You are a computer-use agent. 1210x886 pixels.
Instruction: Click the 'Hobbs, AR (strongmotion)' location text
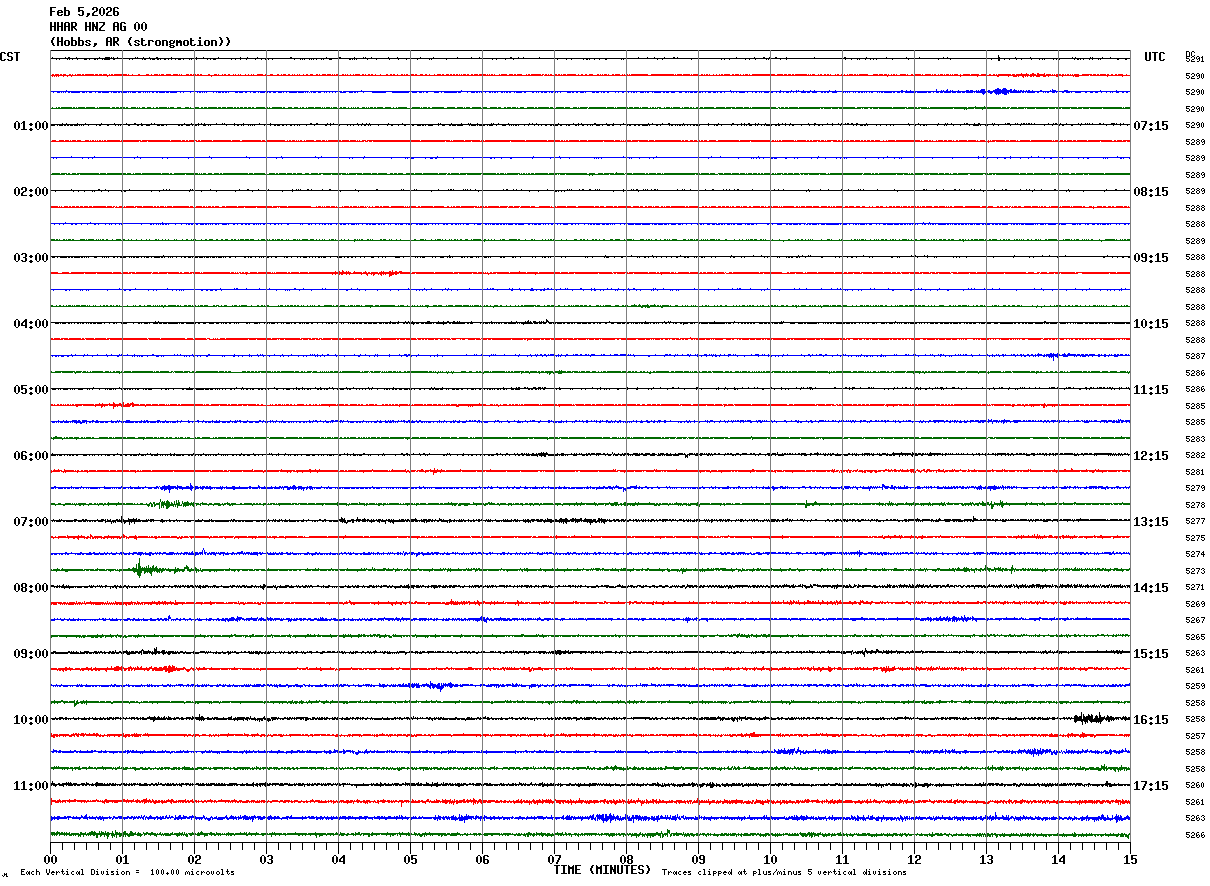[x=140, y=42]
